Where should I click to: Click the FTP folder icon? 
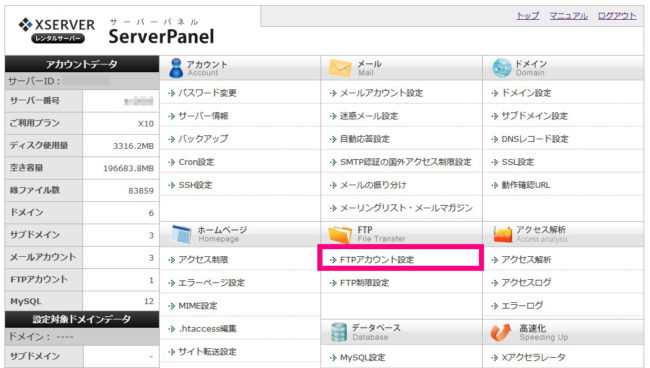pos(340,235)
